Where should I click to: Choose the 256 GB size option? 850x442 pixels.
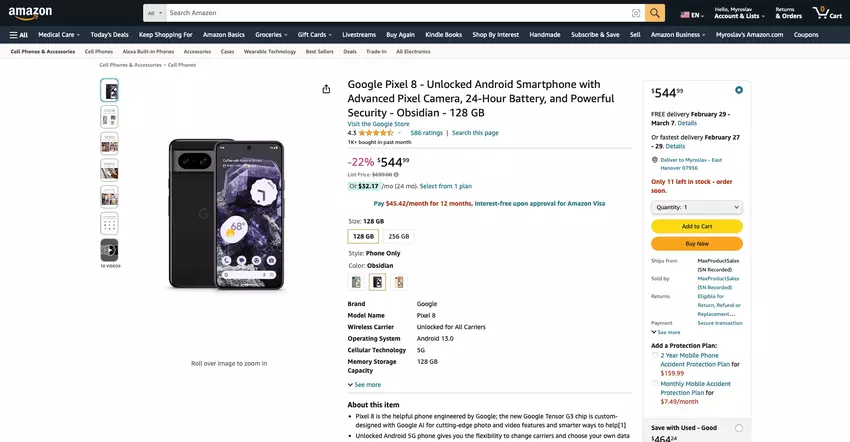(x=398, y=237)
